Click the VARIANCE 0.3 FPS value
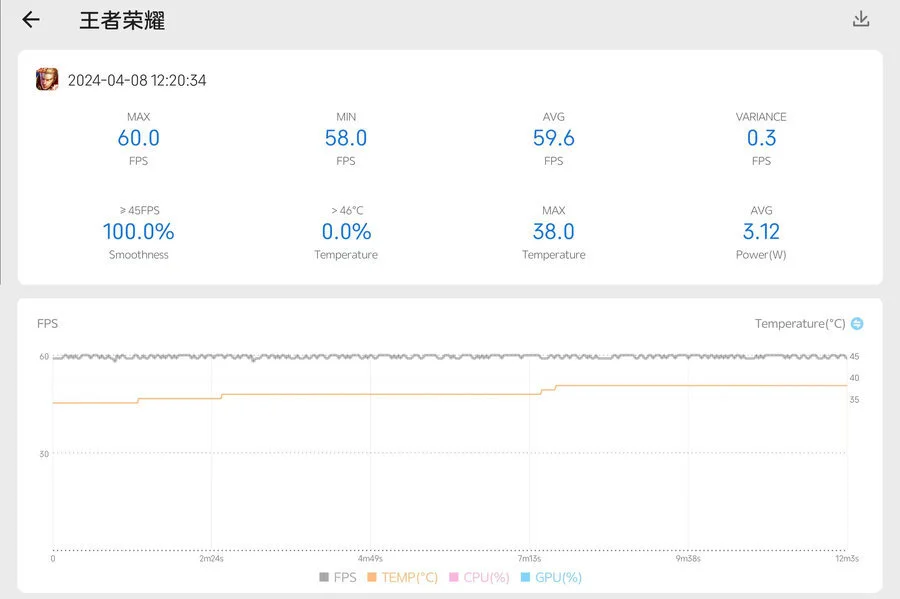The height and width of the screenshot is (599, 900). pos(761,138)
